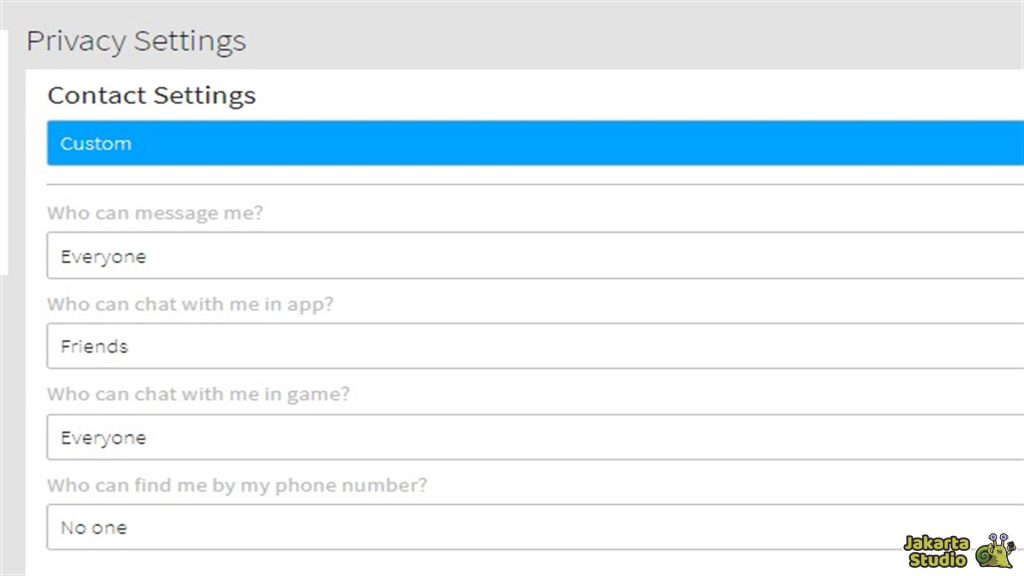Click the 'Who can chat with me in app?' label

[x=190, y=304]
